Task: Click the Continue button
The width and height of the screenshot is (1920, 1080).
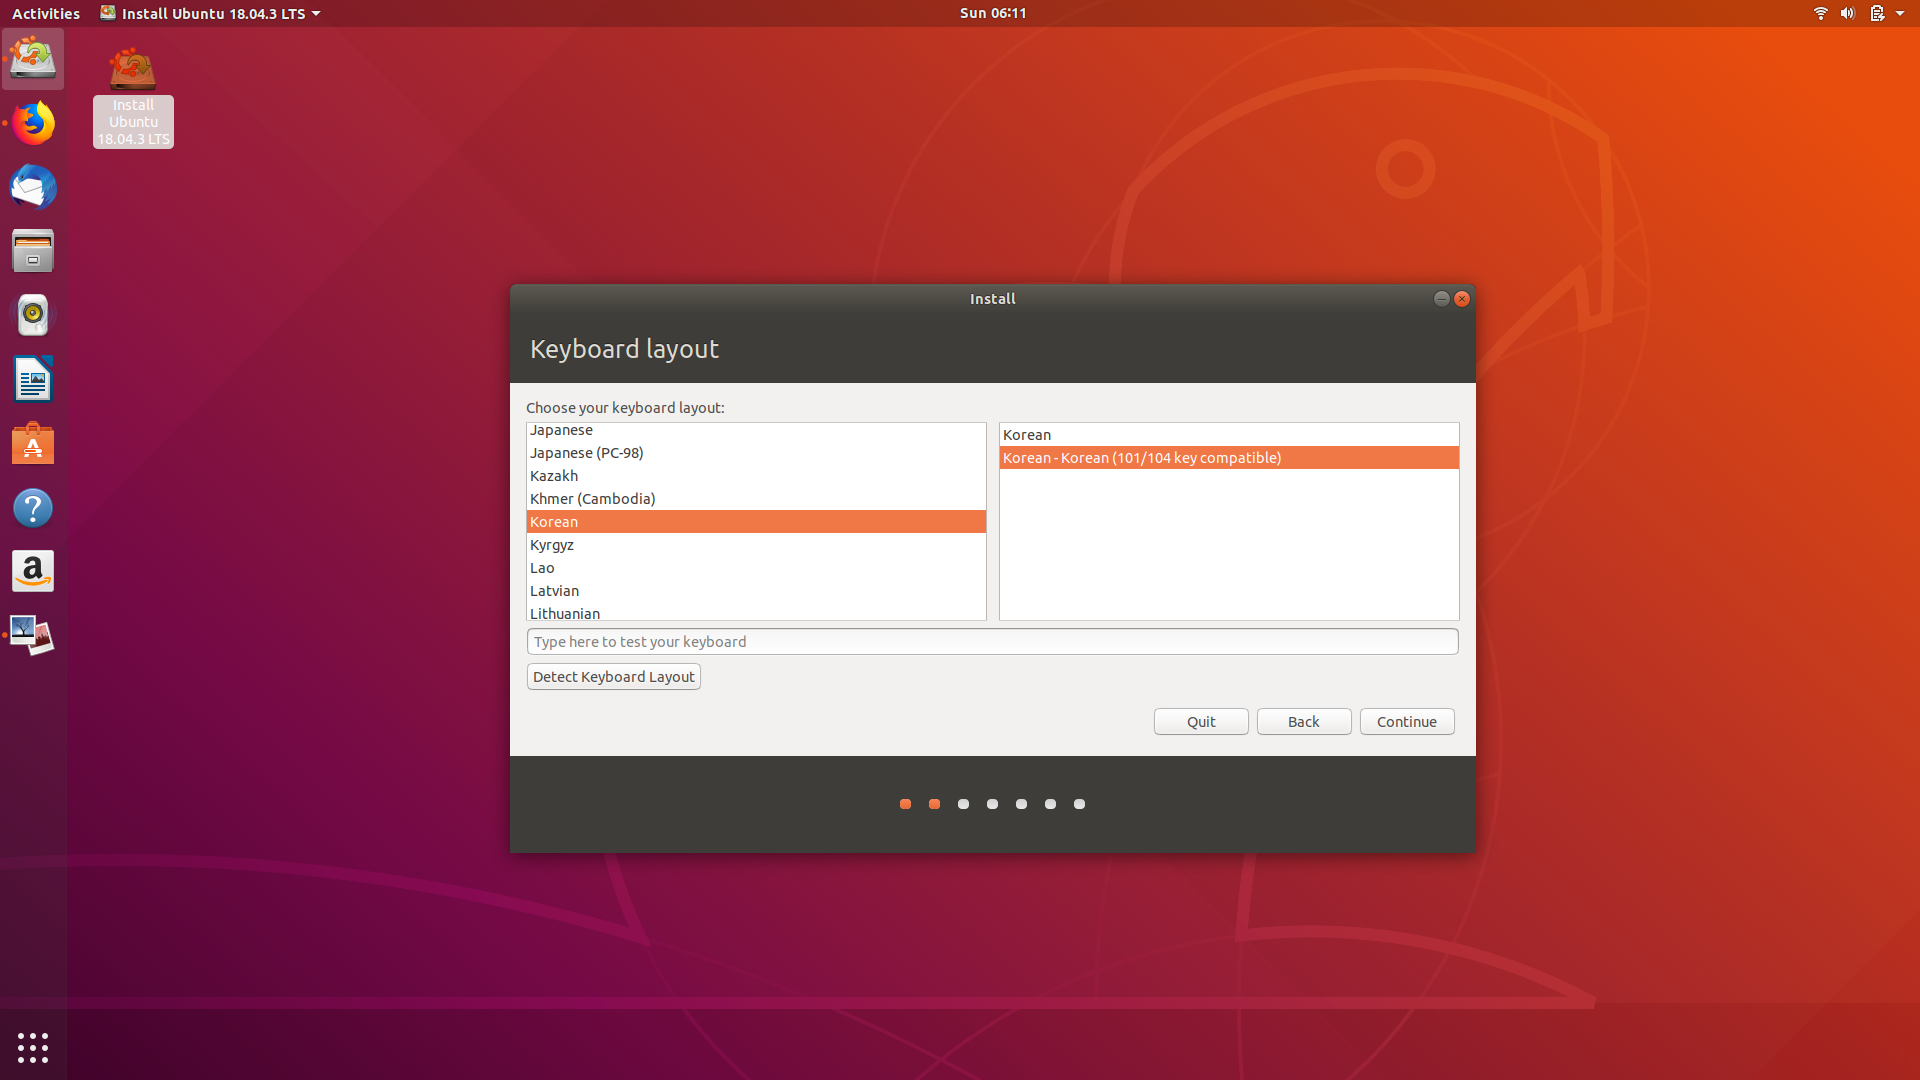Action: pyautogui.click(x=1406, y=722)
